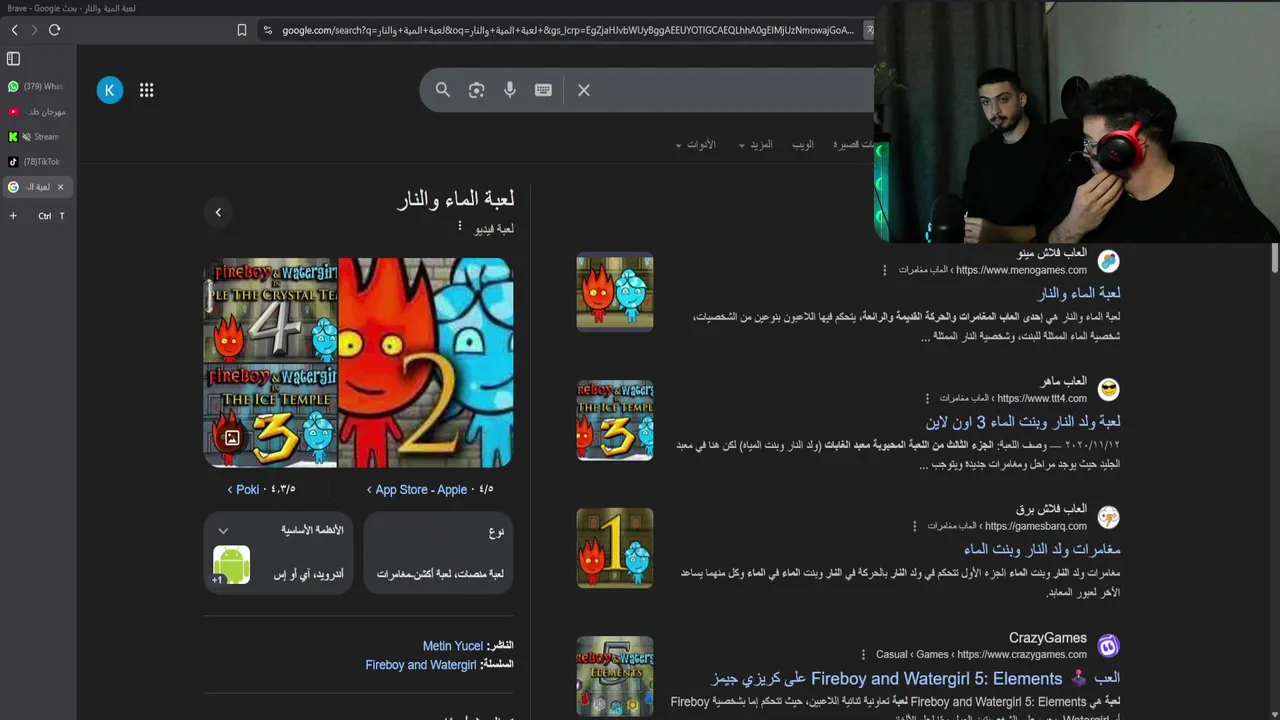Click the العاب ماهر site favicon
This screenshot has height=720, width=1280.
tap(1108, 389)
